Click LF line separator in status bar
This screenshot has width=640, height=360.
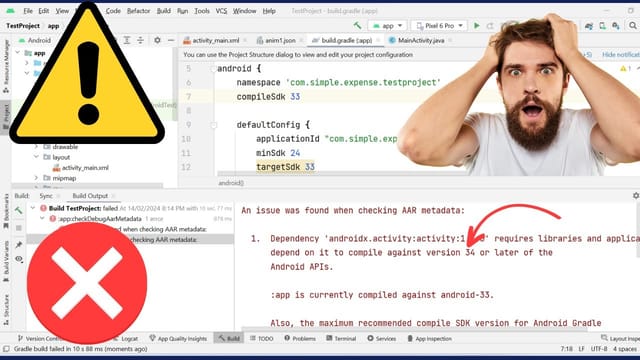pyautogui.click(x=581, y=349)
